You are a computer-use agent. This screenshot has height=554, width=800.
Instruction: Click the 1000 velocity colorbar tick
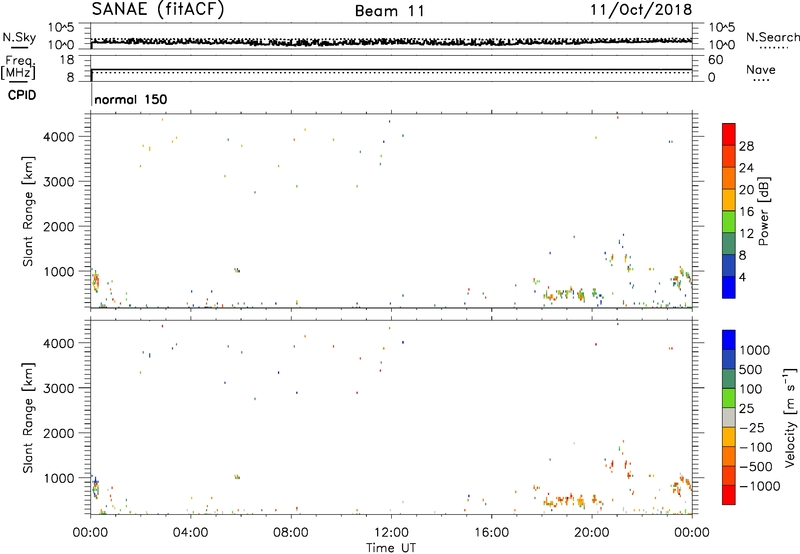tap(755, 350)
